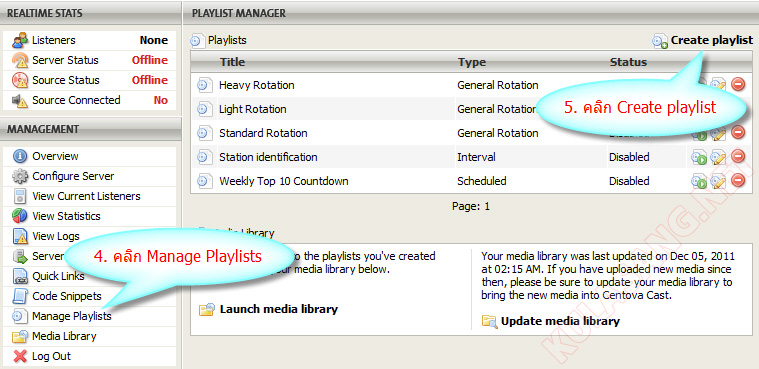Click Disabled status in Weekly Top 10 row
Screen dimensions: 759x369
point(629,181)
